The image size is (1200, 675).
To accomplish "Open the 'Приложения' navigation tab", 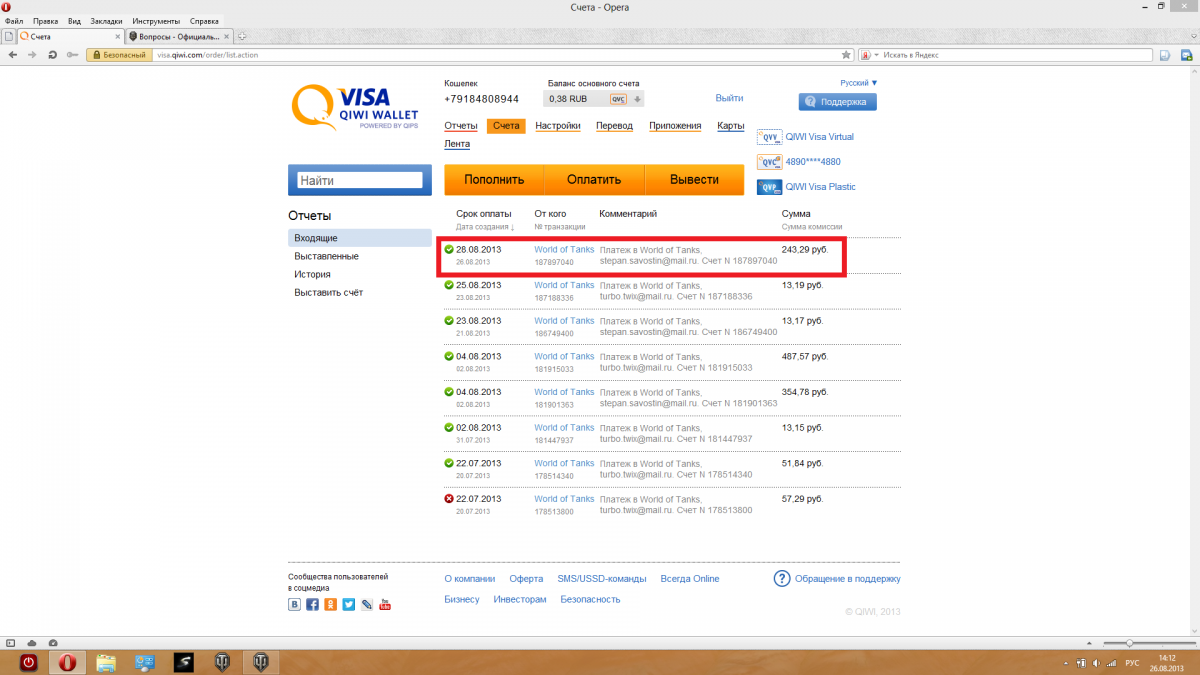I will pyautogui.click(x=675, y=126).
